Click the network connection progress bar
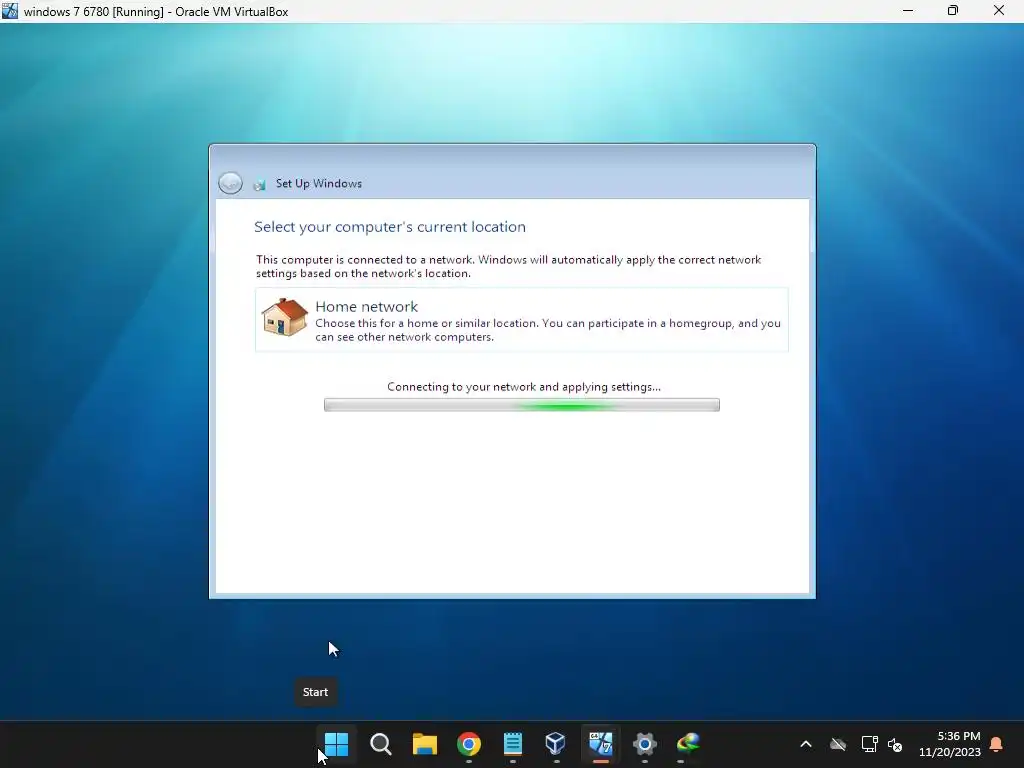This screenshot has width=1024, height=768. [x=522, y=405]
